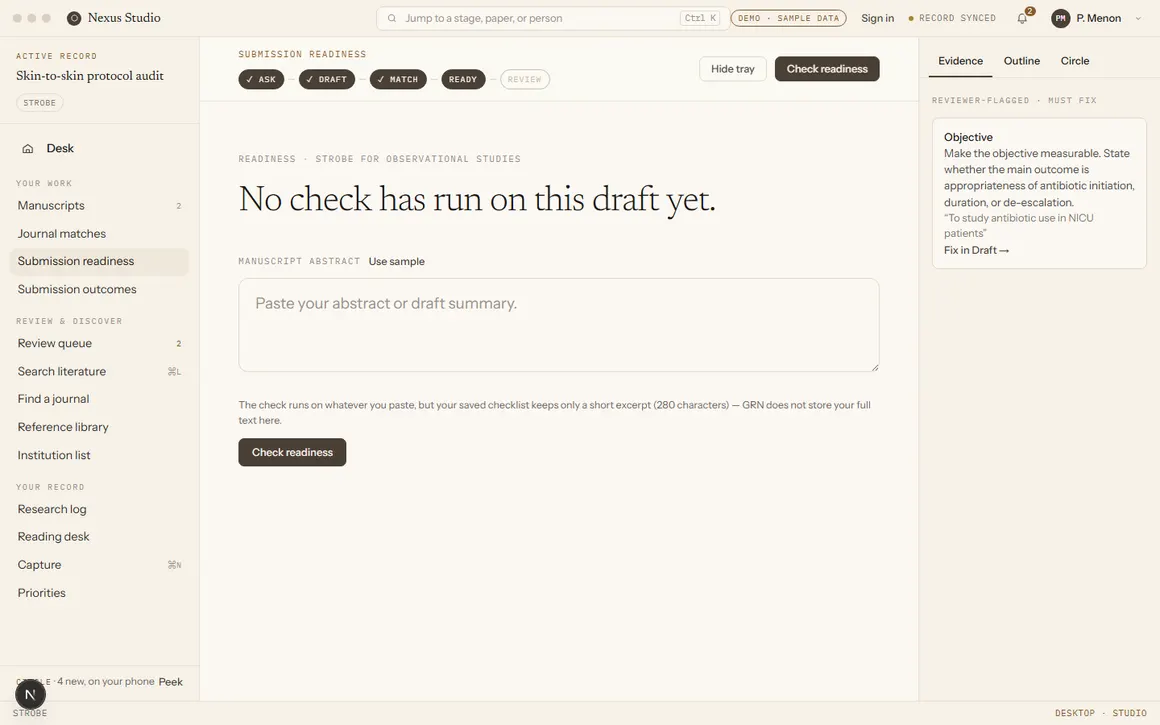Open the notifications bell
The width and height of the screenshot is (1160, 725).
[x=1022, y=18]
